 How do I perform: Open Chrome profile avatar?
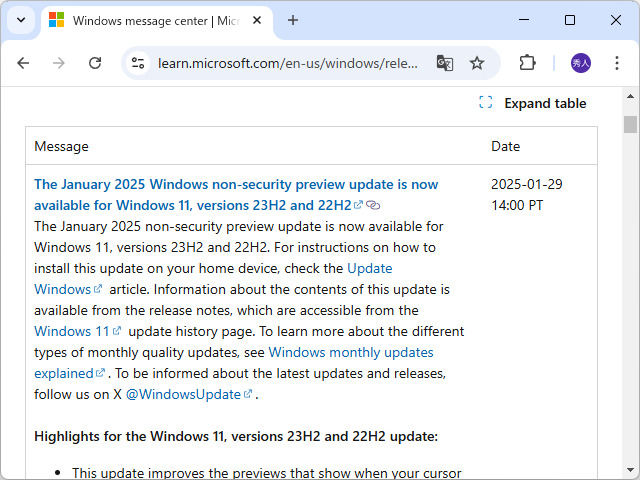(581, 63)
